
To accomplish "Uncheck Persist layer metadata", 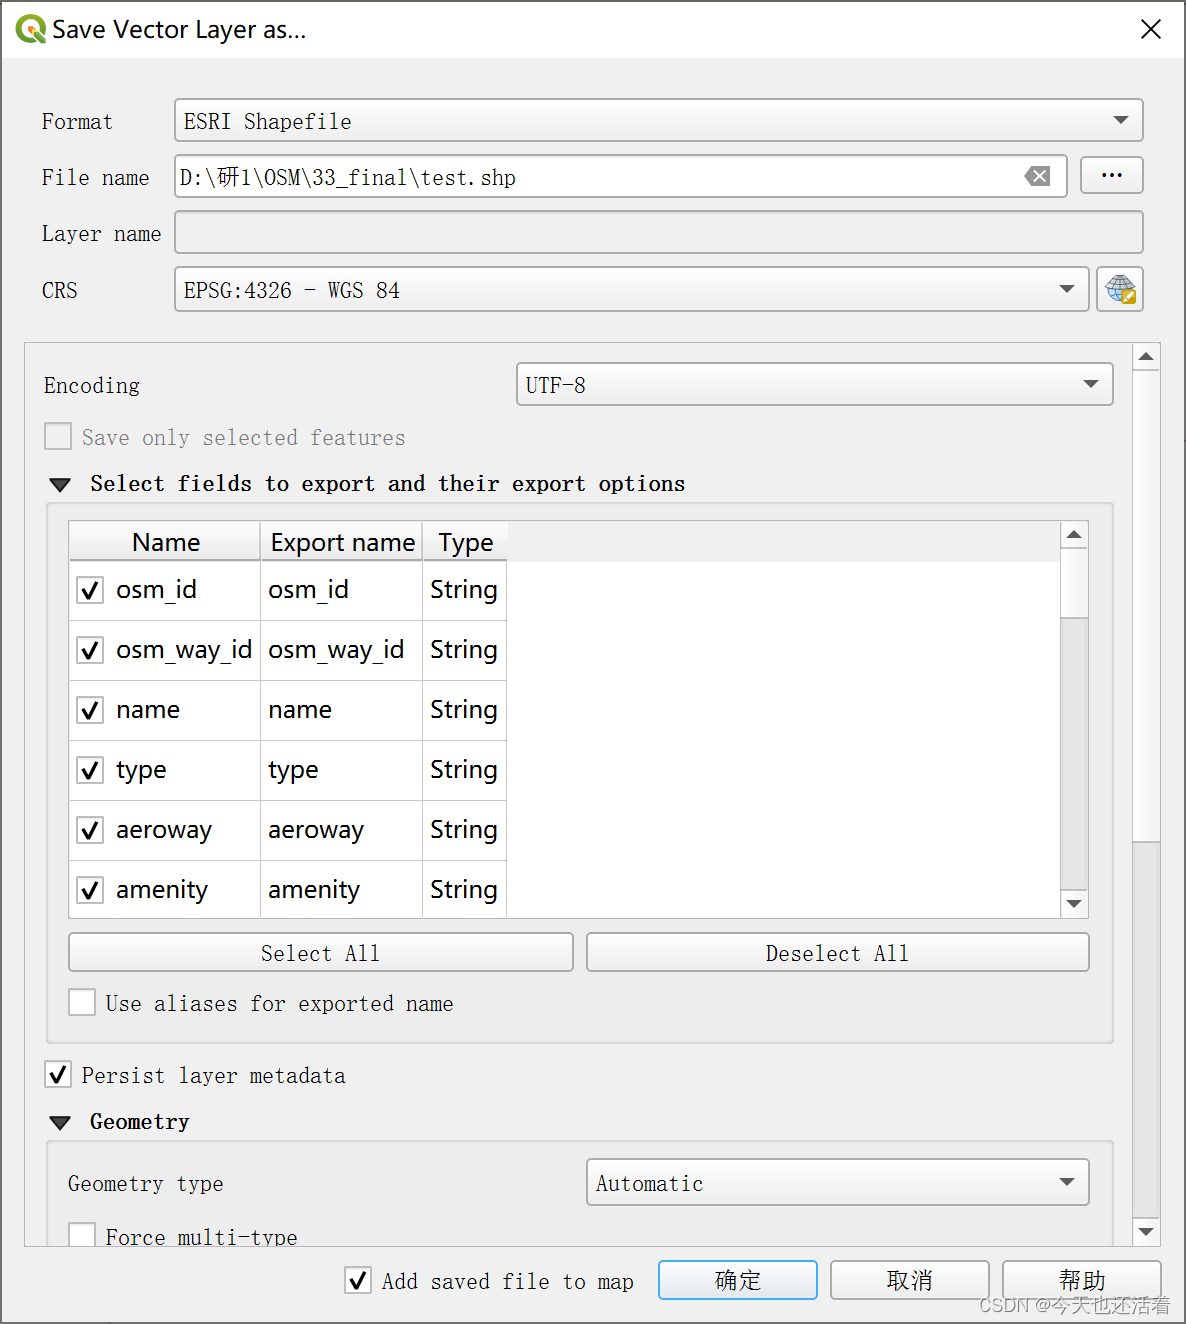I will (57, 1074).
